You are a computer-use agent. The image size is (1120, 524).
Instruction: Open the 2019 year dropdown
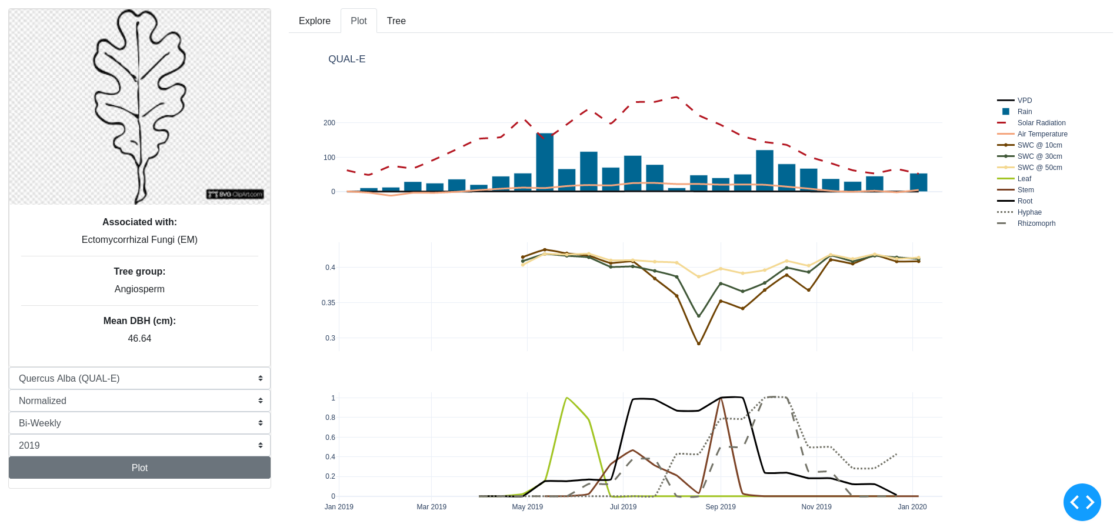[x=139, y=445]
